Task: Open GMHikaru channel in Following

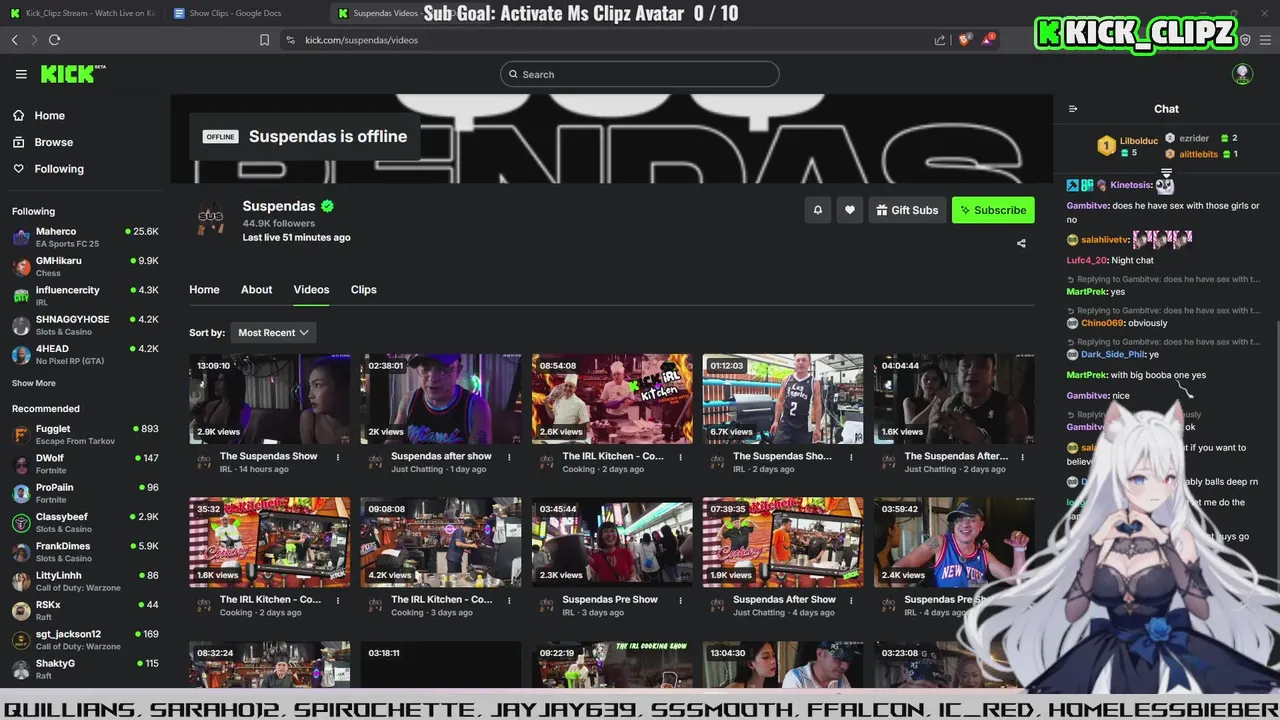Action: pyautogui.click(x=85, y=266)
